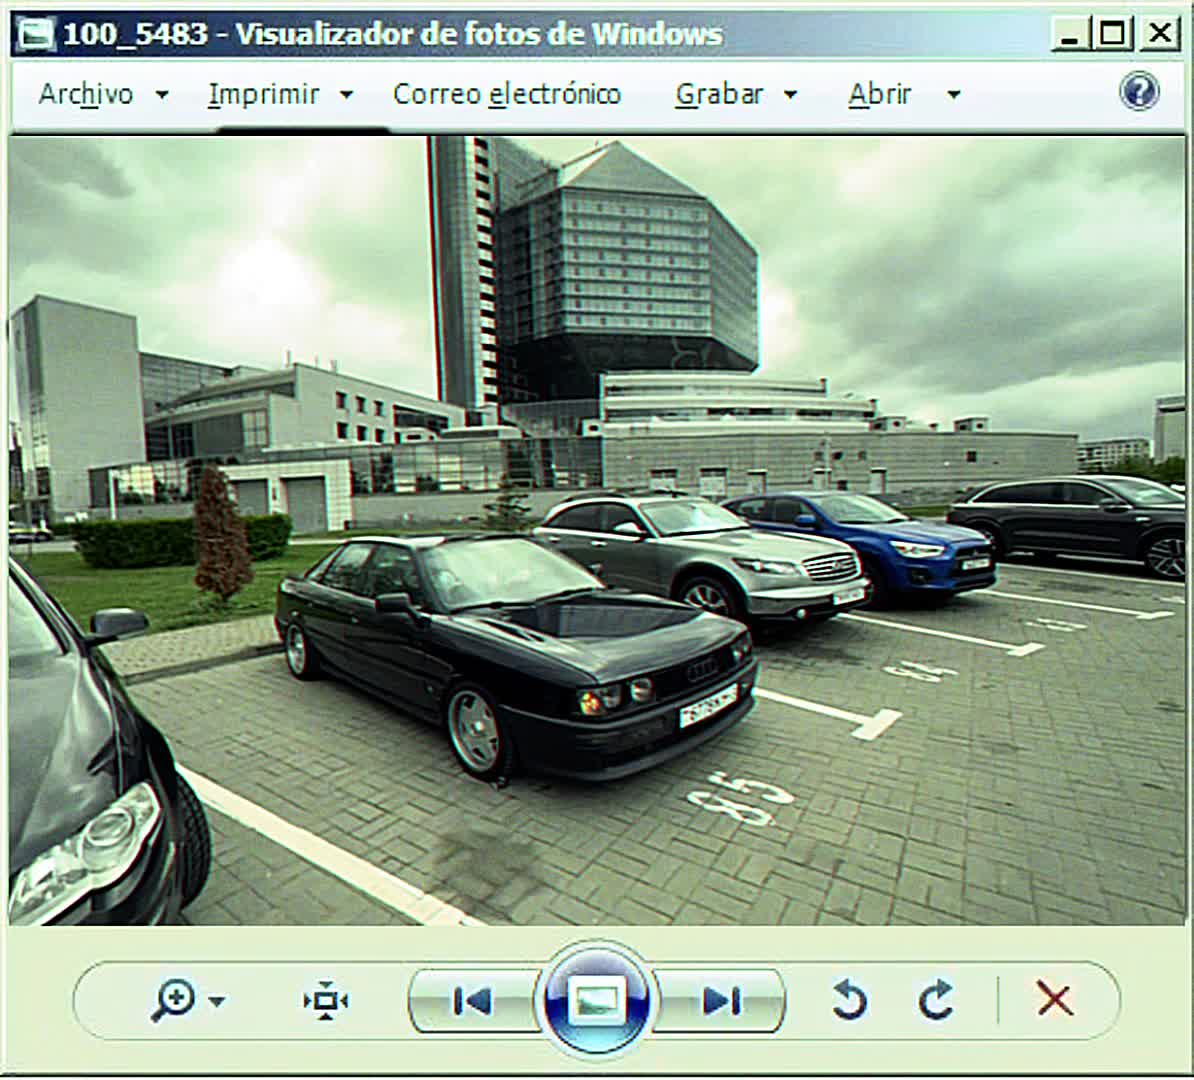
Task: Go to the next photo
Action: click(x=721, y=1001)
